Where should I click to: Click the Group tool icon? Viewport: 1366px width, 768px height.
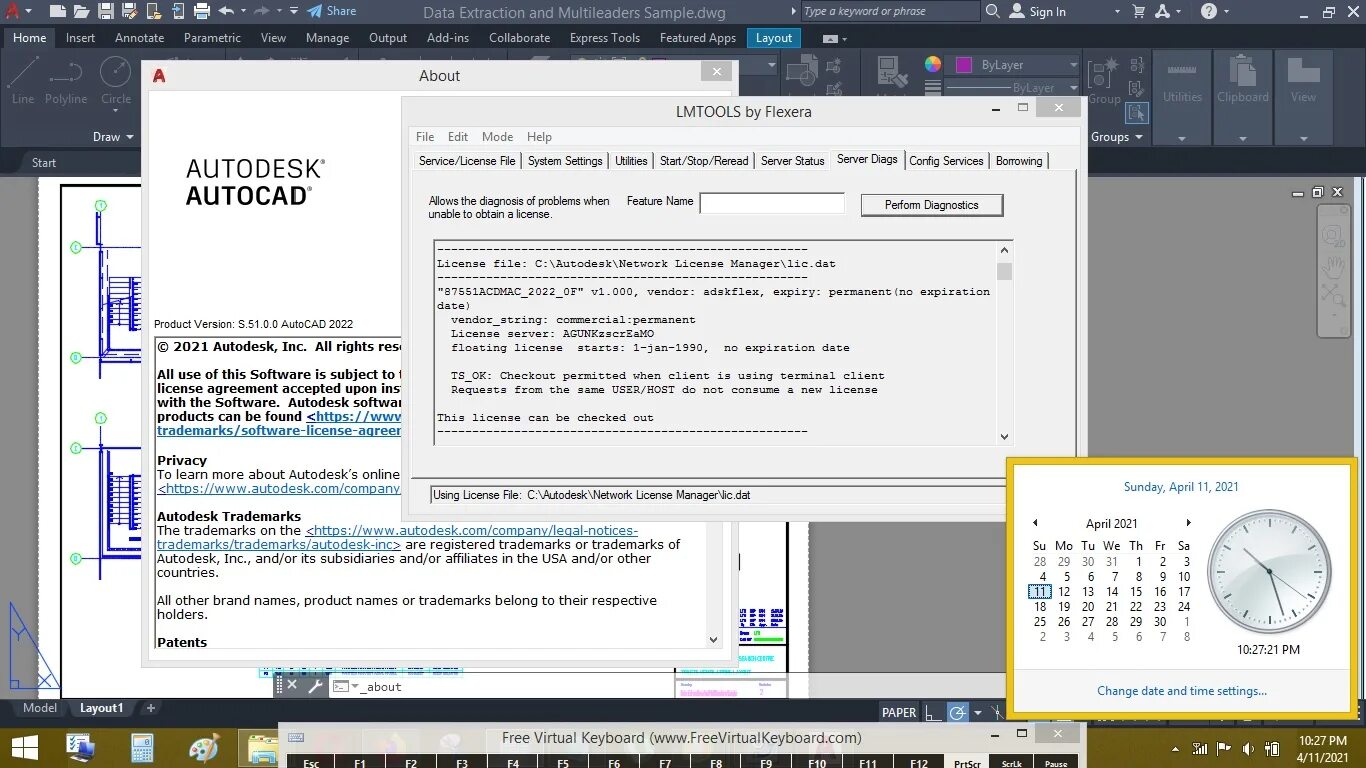click(x=1104, y=80)
